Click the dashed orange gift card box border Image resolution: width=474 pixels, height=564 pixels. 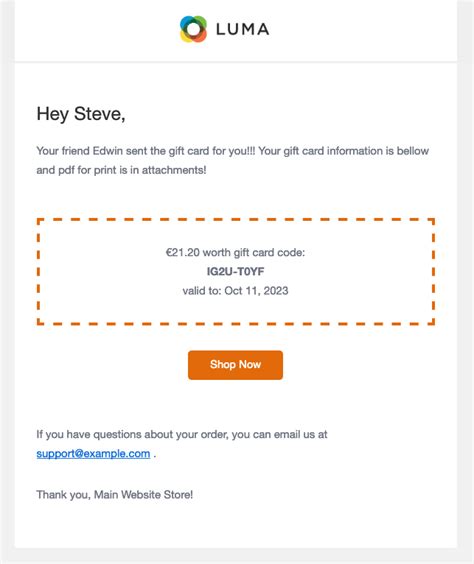[236, 219]
